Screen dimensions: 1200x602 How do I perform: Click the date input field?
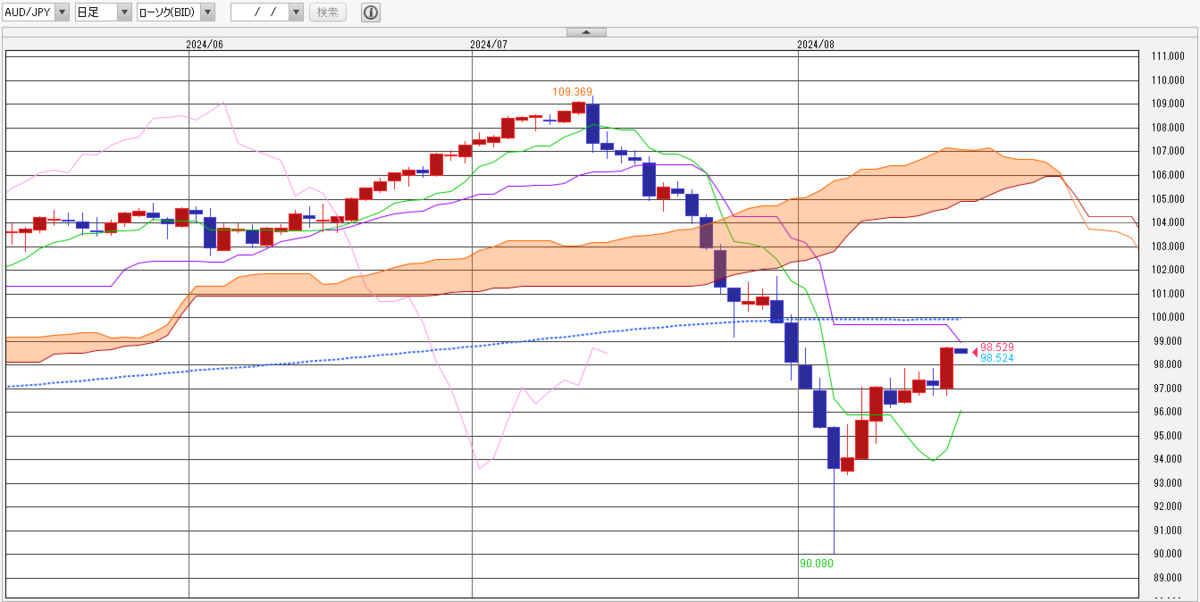(x=260, y=12)
